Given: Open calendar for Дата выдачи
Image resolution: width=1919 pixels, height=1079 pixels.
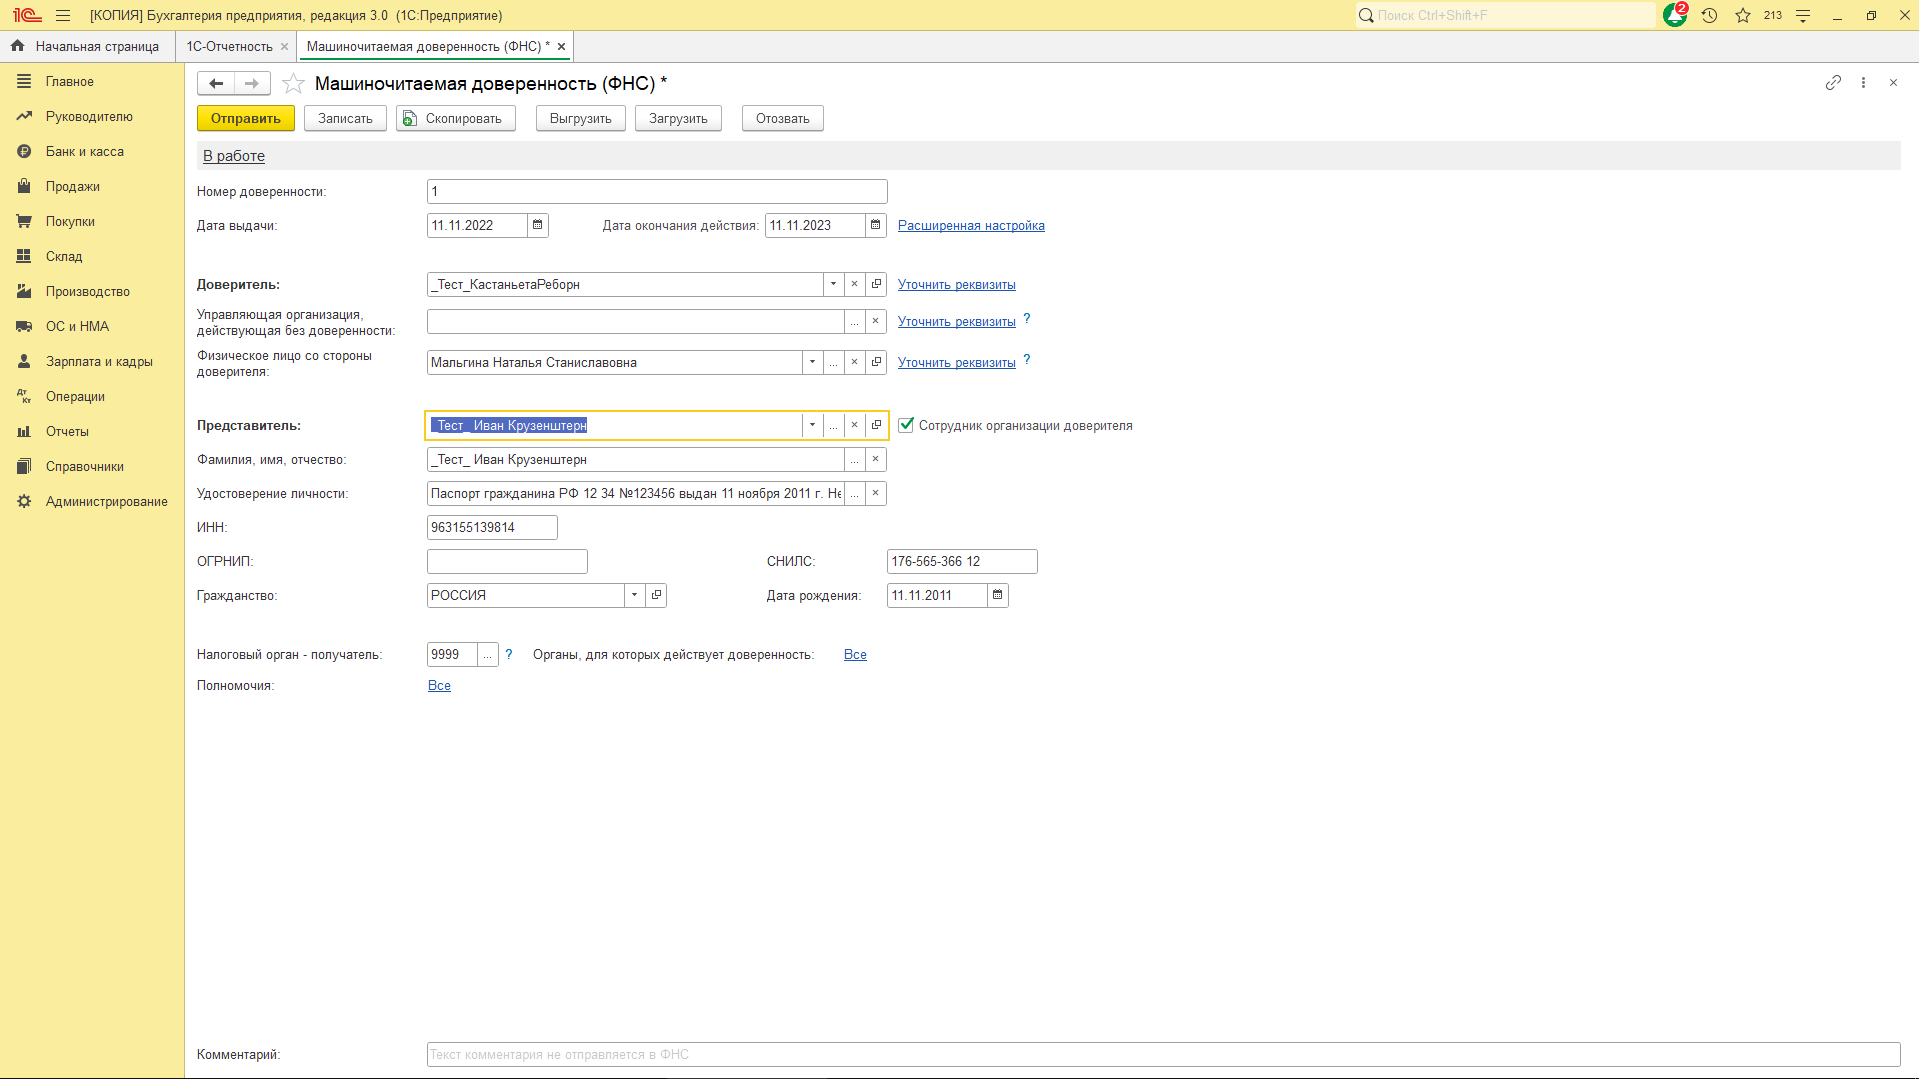Looking at the screenshot, I should click(x=538, y=225).
